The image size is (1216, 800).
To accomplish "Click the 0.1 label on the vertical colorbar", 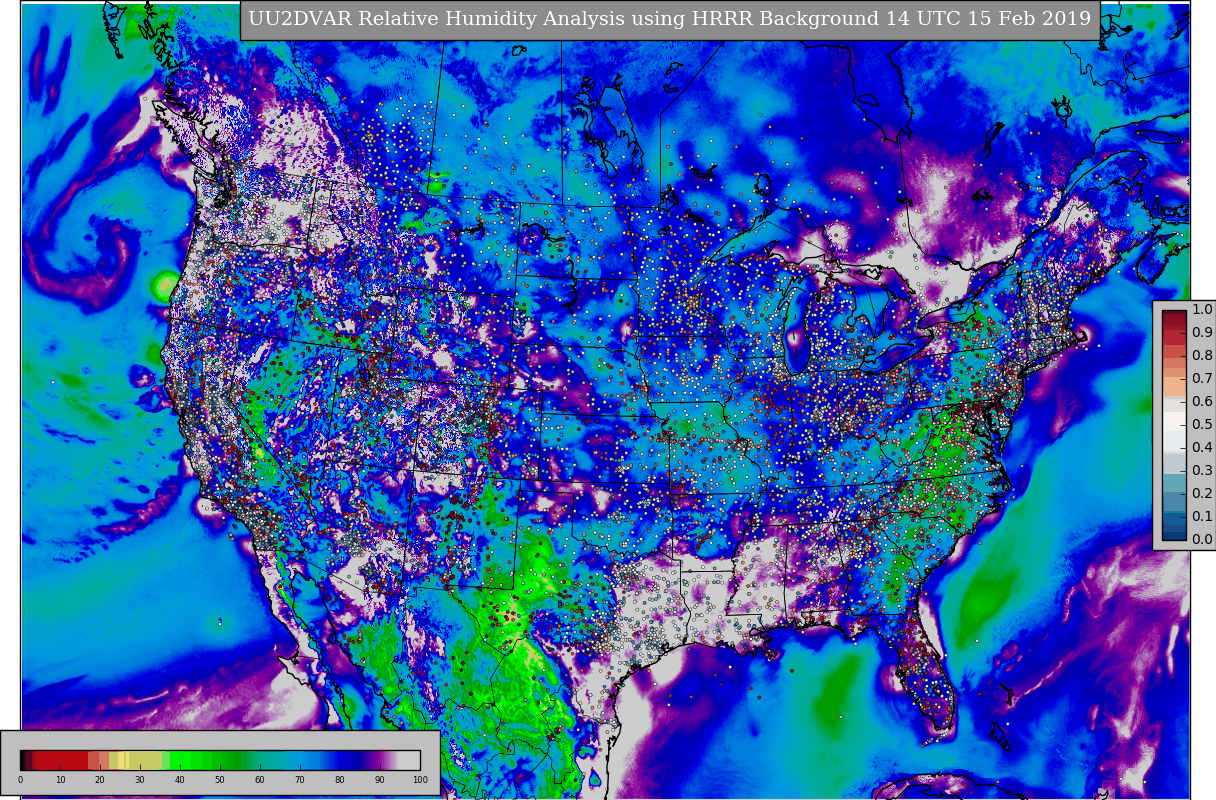I will click(1202, 516).
